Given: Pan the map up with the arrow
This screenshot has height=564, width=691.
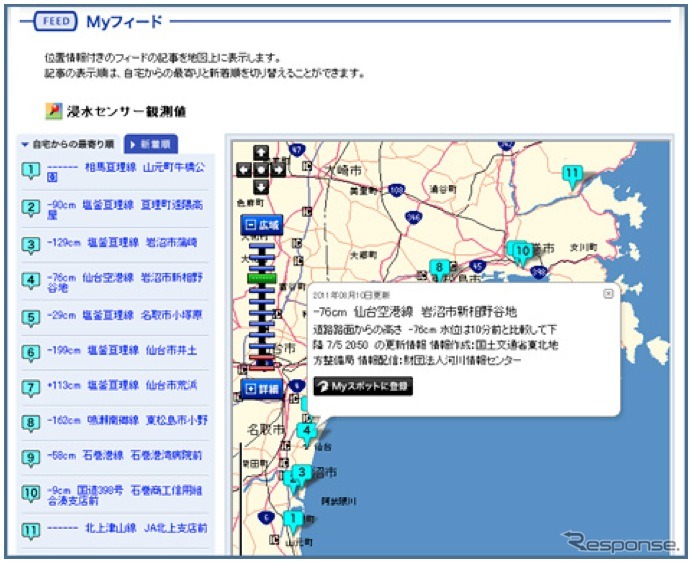Looking at the screenshot, I should click(x=261, y=153).
